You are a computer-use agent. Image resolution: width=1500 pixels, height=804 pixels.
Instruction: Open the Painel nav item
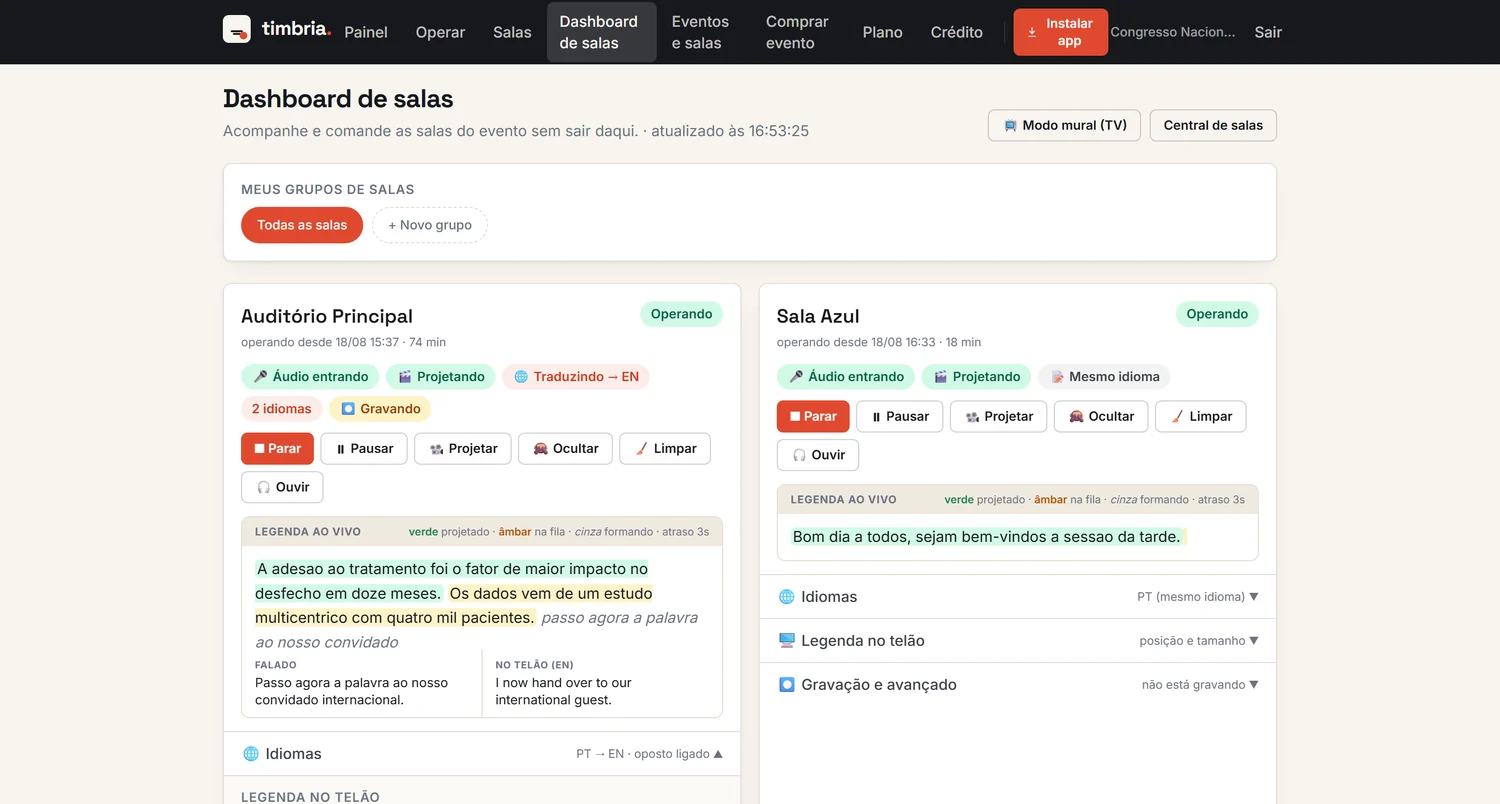[366, 32]
